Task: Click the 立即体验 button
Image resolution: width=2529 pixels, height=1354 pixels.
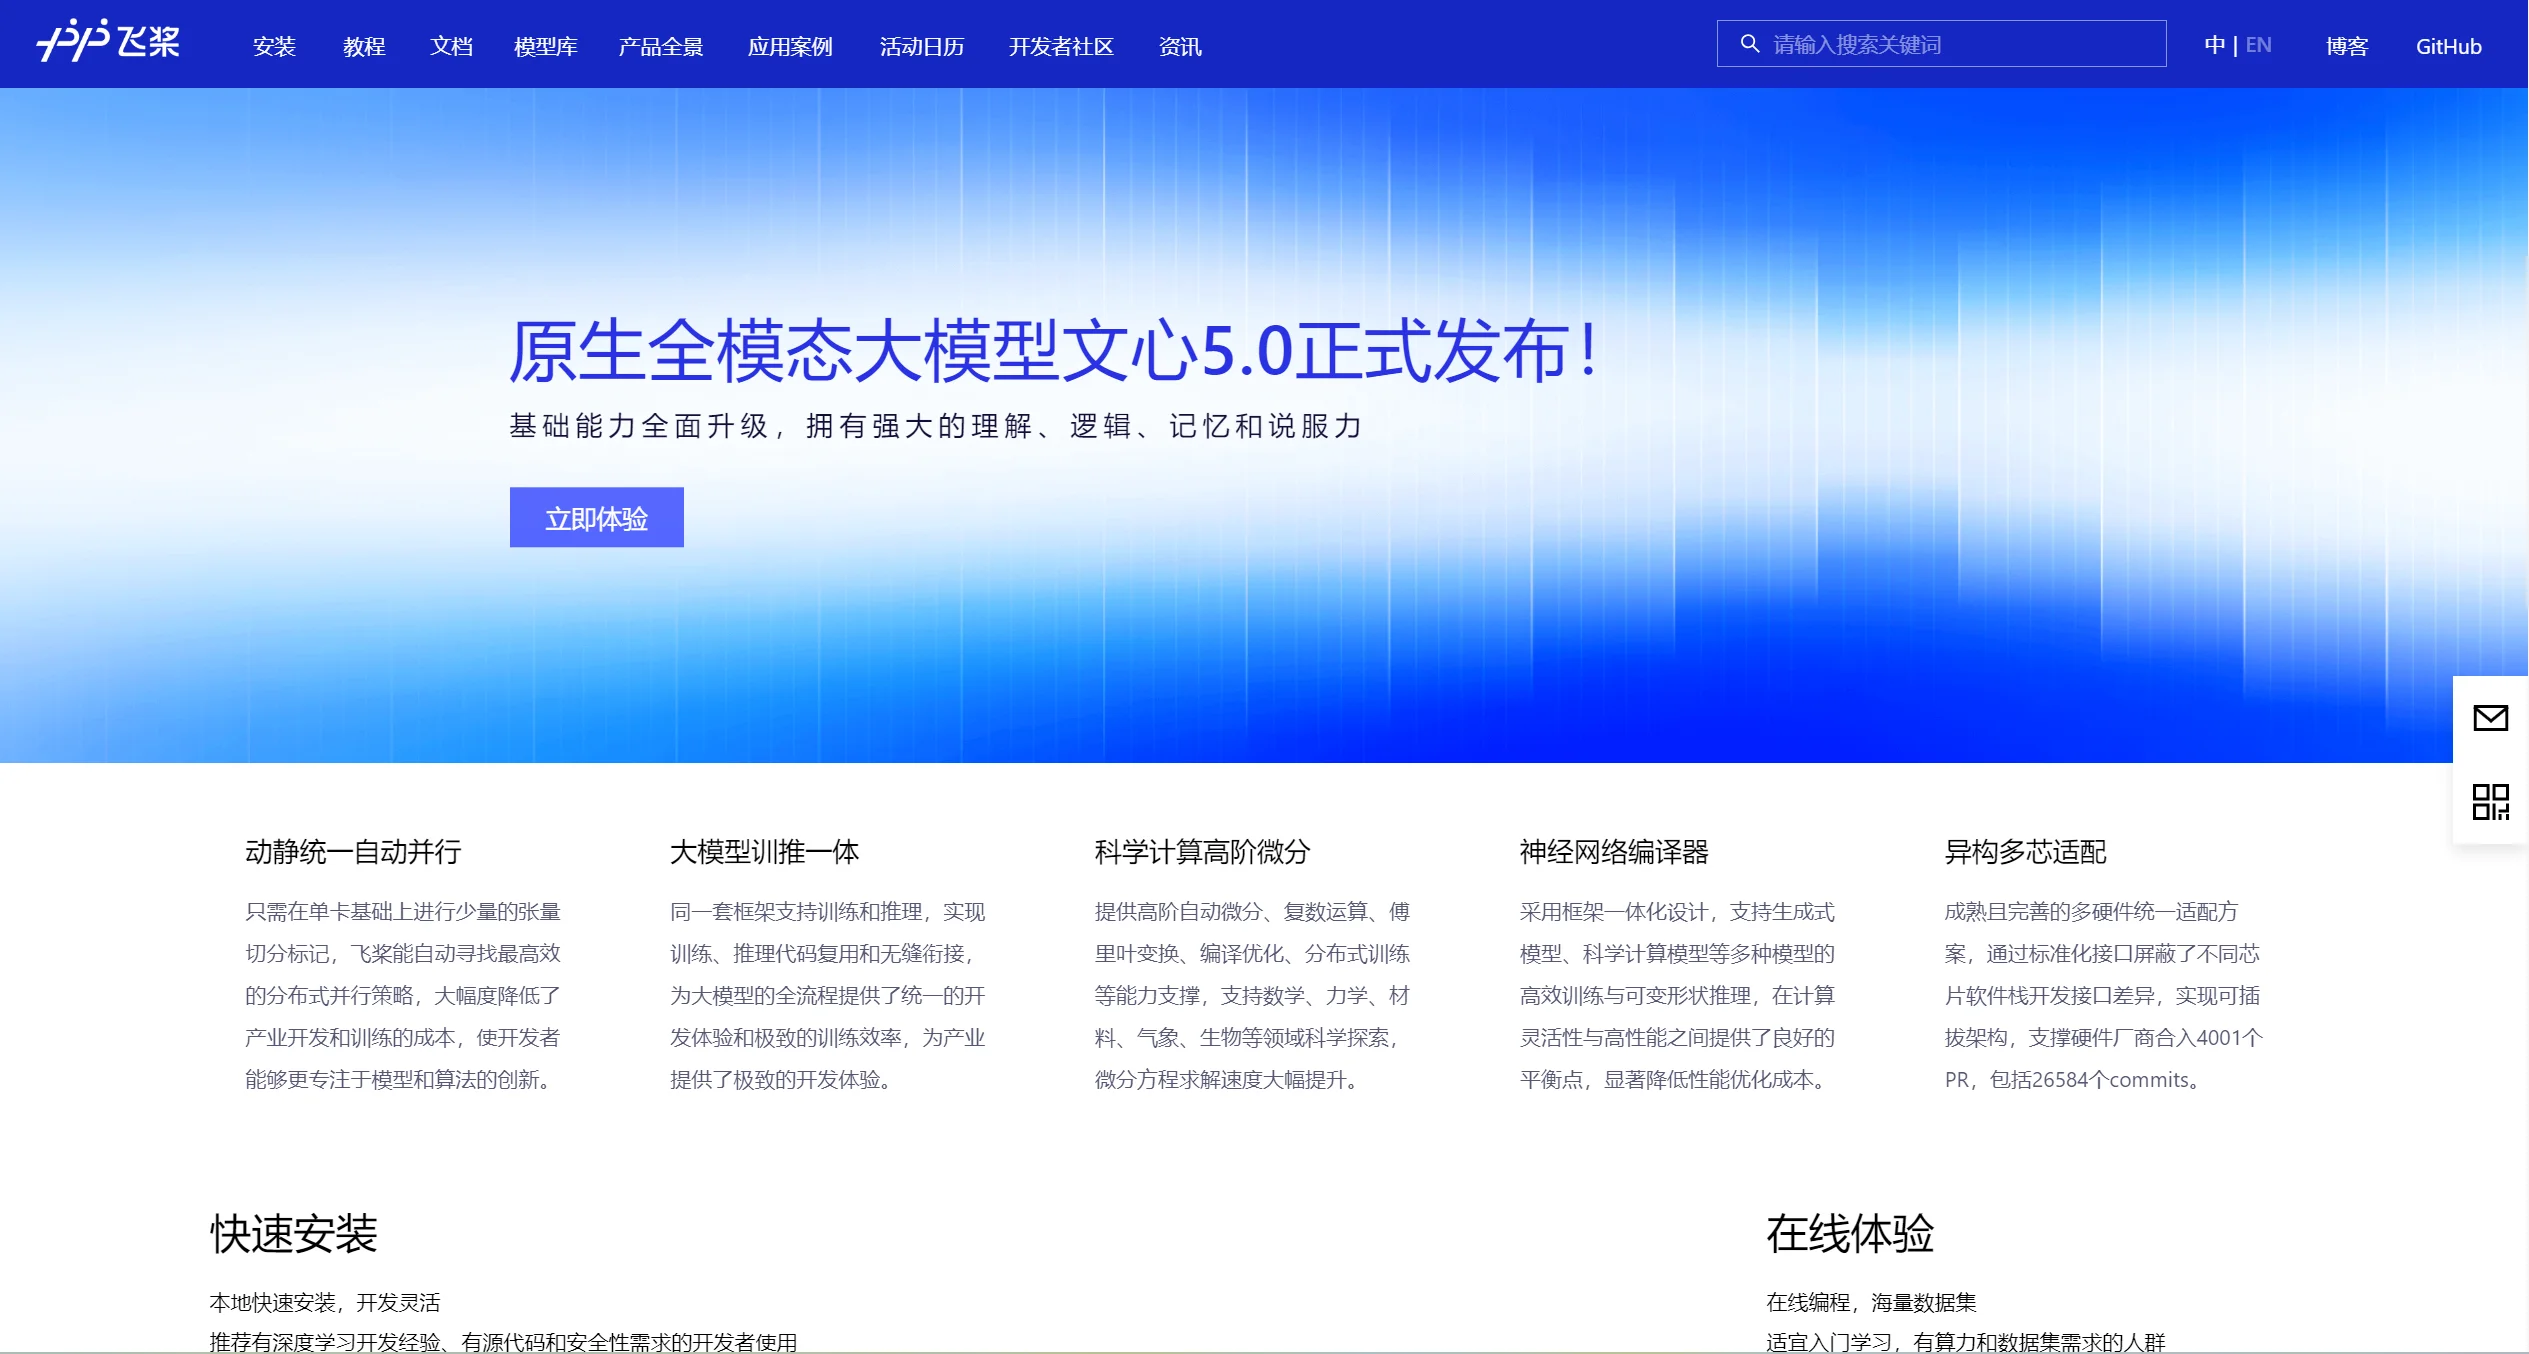Action: [x=596, y=517]
